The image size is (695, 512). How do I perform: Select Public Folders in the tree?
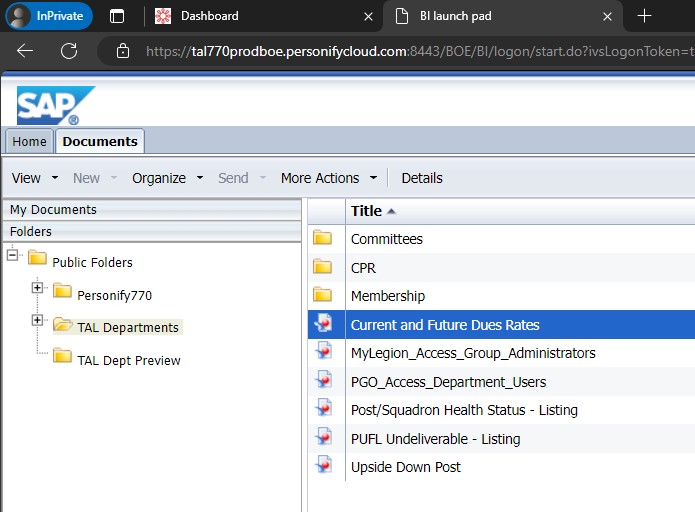(92, 262)
